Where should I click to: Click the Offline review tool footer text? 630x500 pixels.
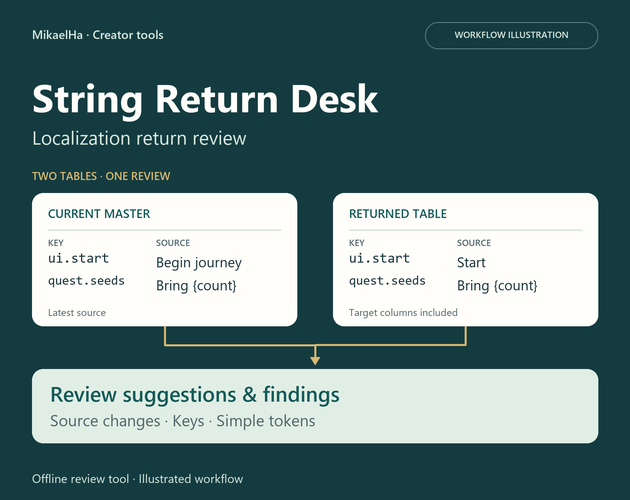(x=137, y=479)
